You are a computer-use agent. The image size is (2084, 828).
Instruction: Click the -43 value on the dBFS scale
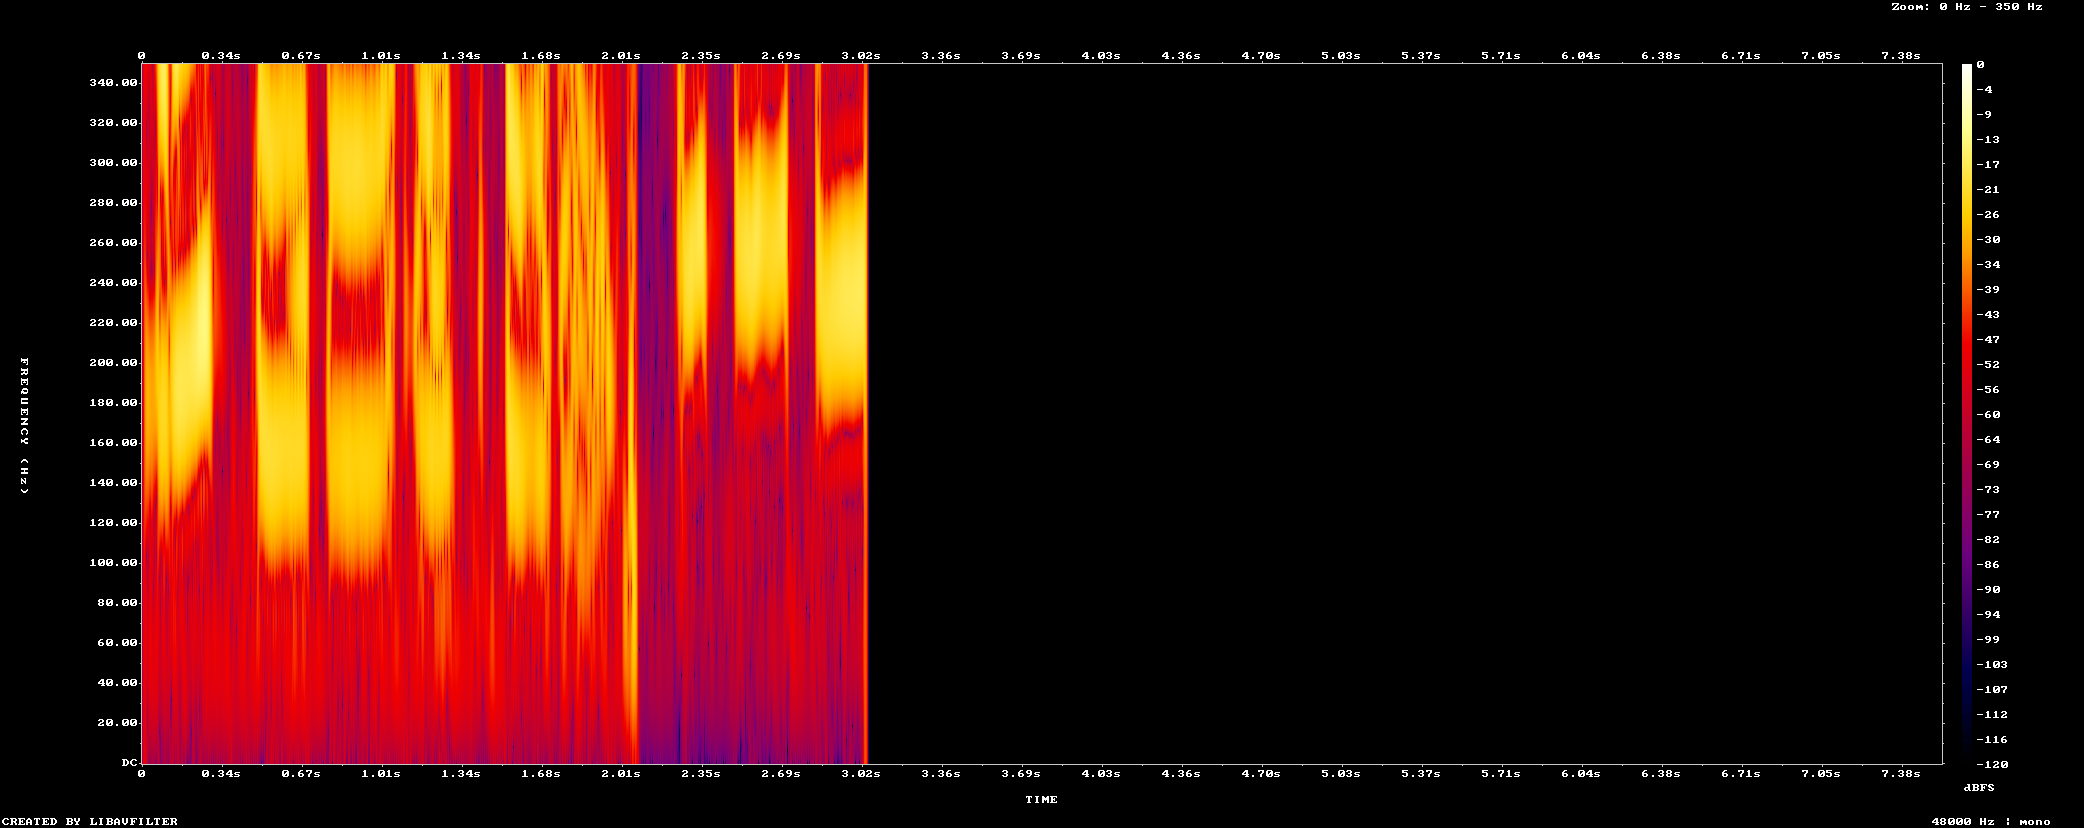pos(1988,315)
